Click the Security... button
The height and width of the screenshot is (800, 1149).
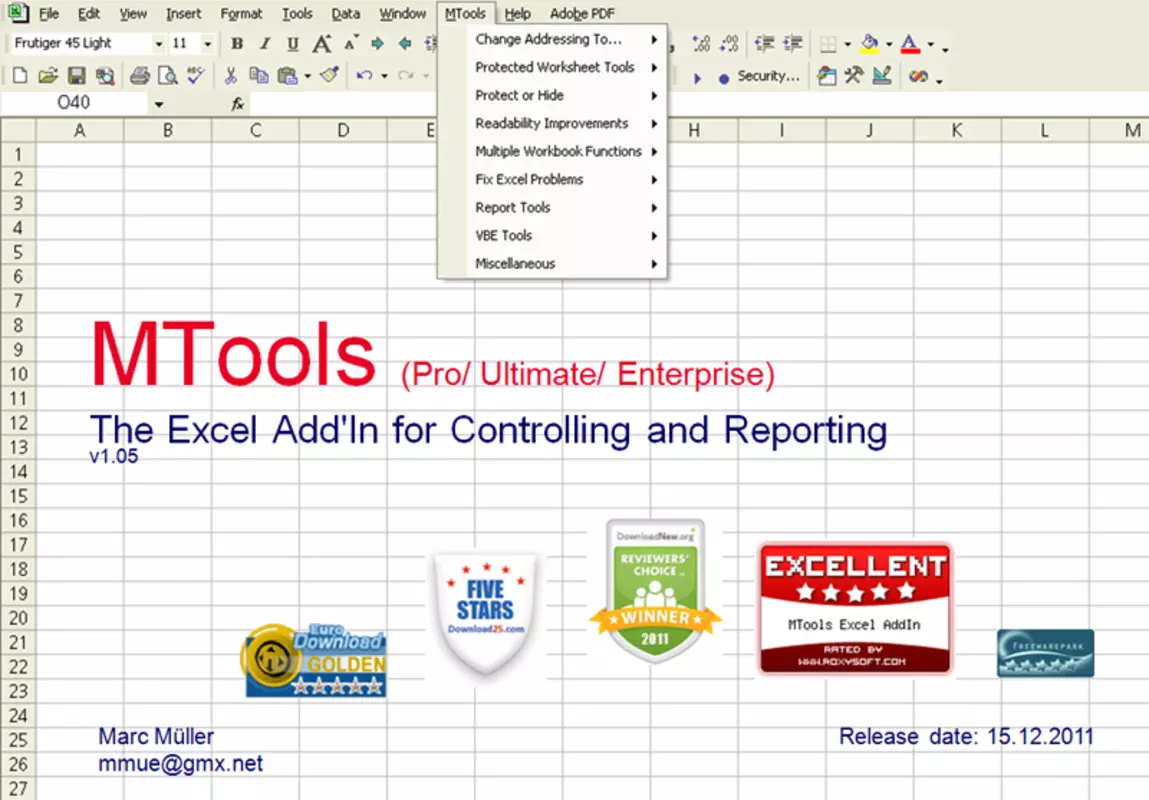click(x=768, y=76)
